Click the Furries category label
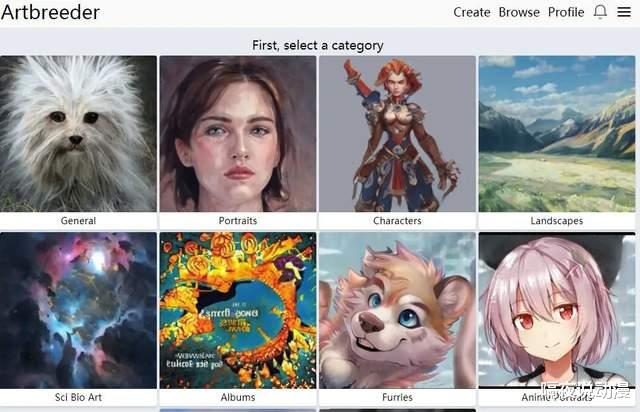This screenshot has height=412, width=640. coord(397,397)
